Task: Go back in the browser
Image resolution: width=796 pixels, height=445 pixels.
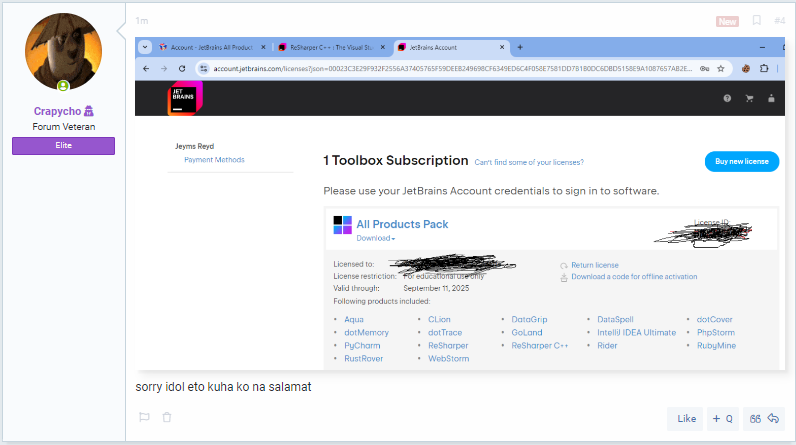Action: coord(146,69)
